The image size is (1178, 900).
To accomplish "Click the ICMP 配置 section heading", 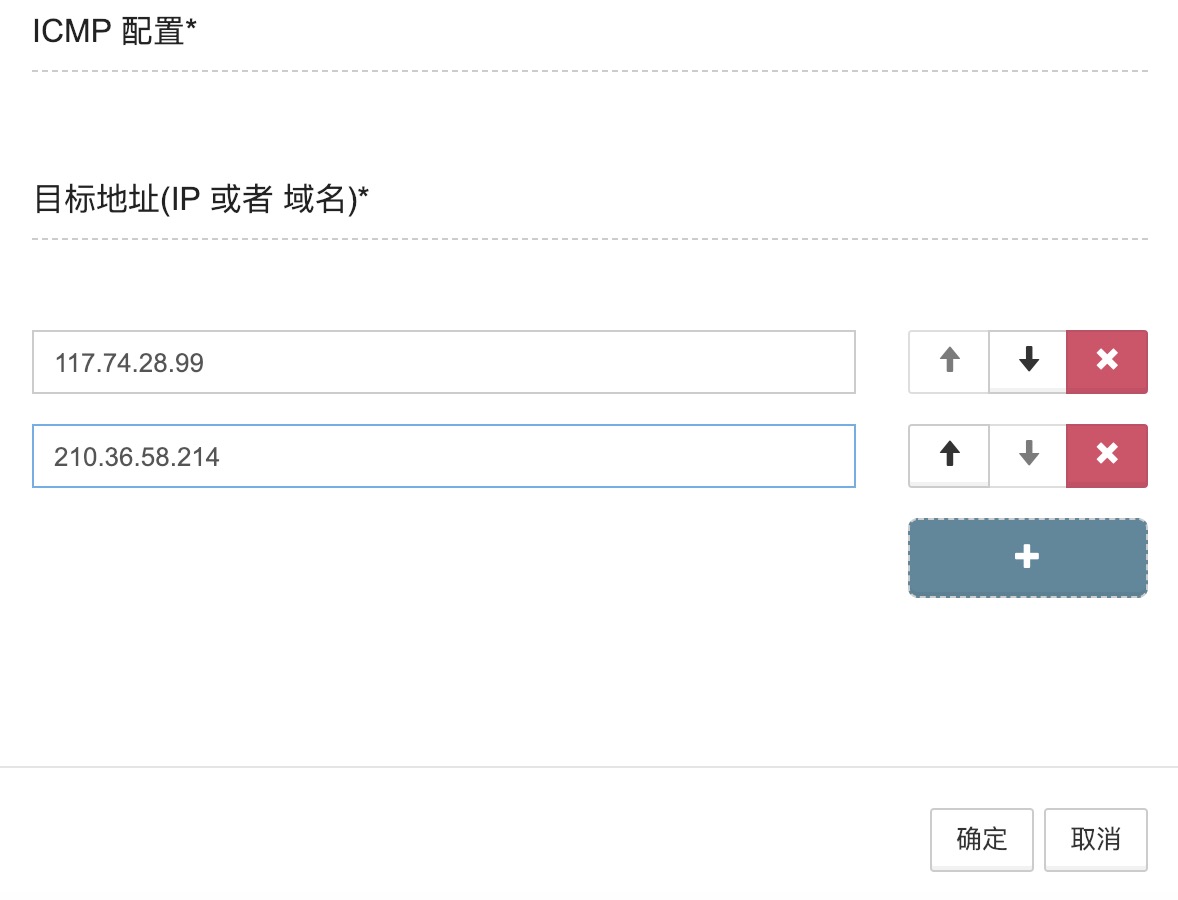I will point(109,33).
